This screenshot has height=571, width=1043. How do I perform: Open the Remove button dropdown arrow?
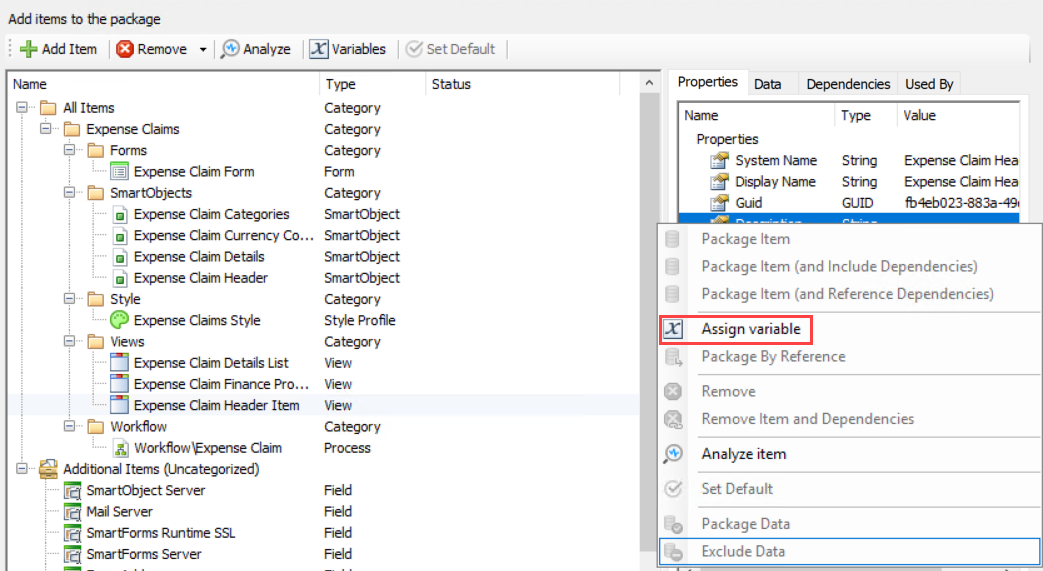pos(203,49)
